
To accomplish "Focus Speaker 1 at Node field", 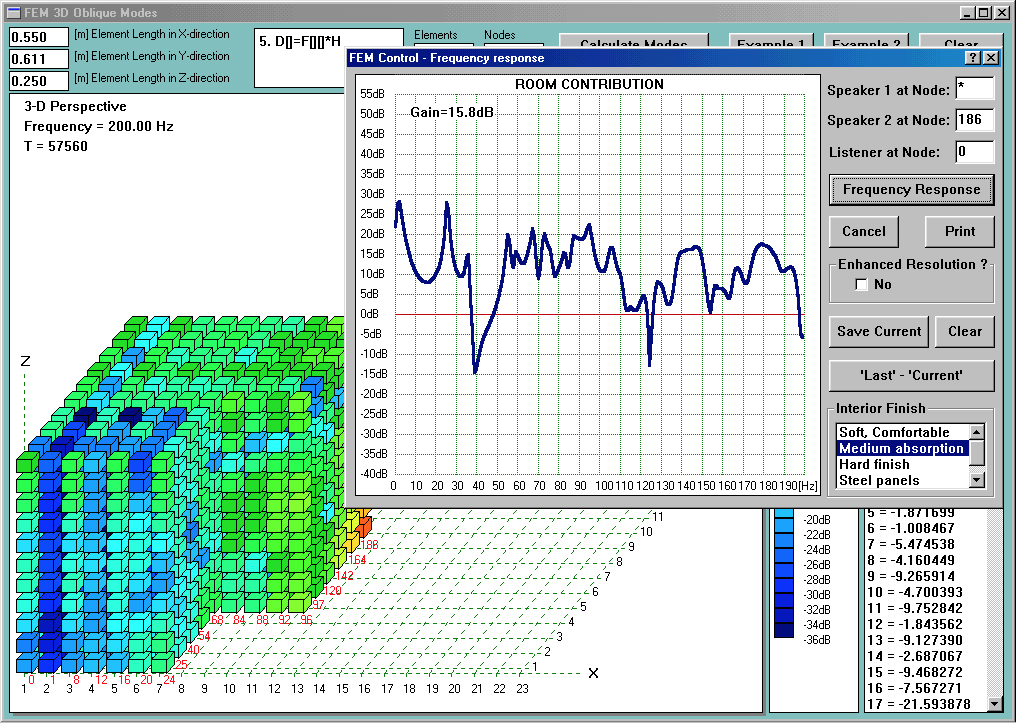I will pos(975,89).
